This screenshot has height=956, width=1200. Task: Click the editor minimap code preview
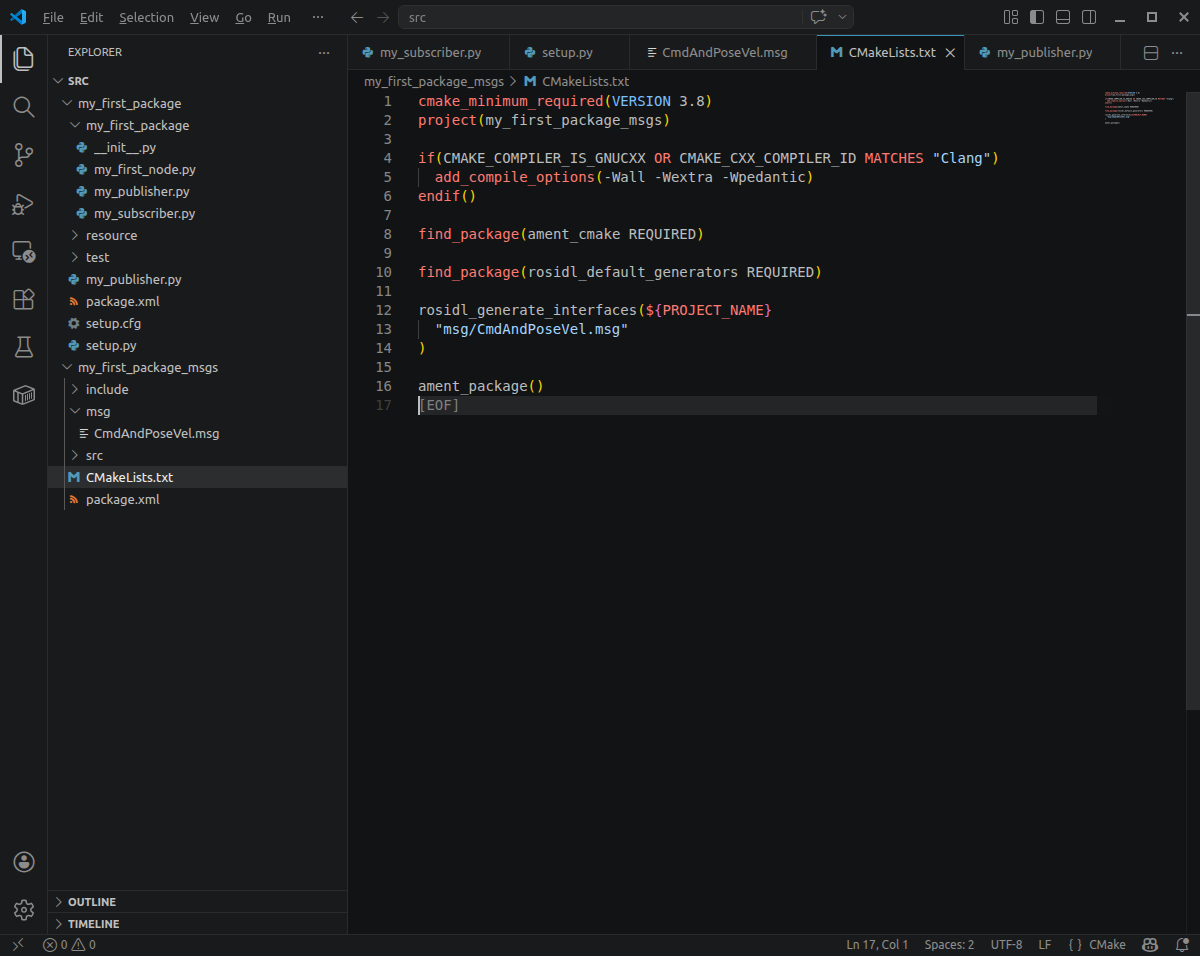(x=1140, y=108)
